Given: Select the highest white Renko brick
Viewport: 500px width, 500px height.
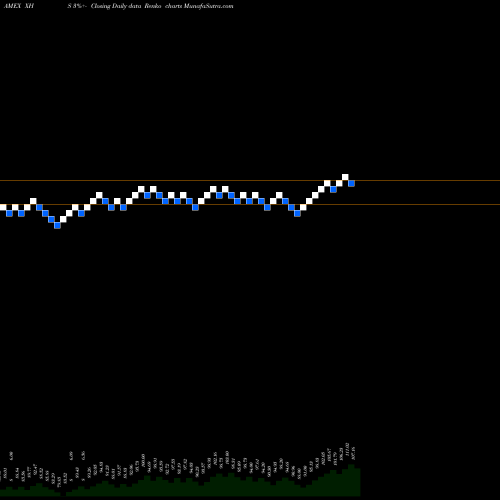Looking at the screenshot, I should tap(345, 177).
